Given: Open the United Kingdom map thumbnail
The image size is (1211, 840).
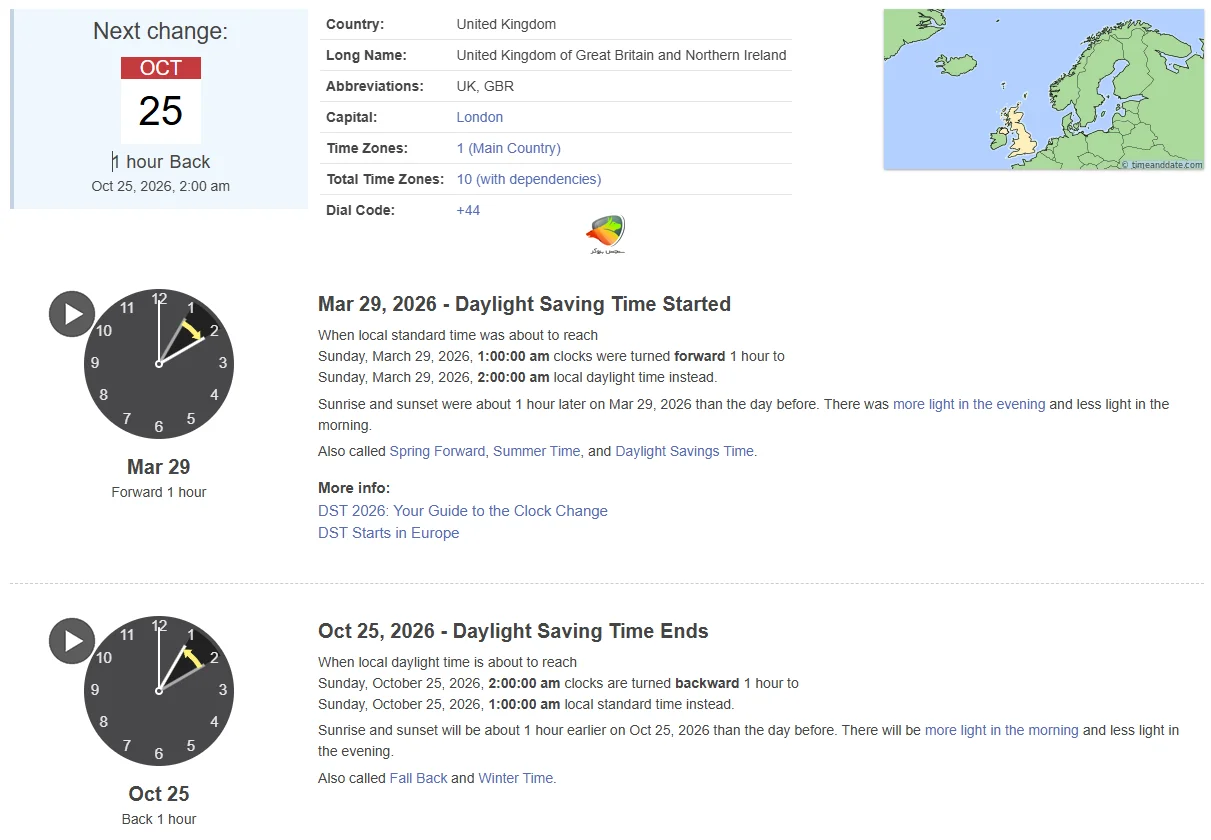Looking at the screenshot, I should (1043, 90).
